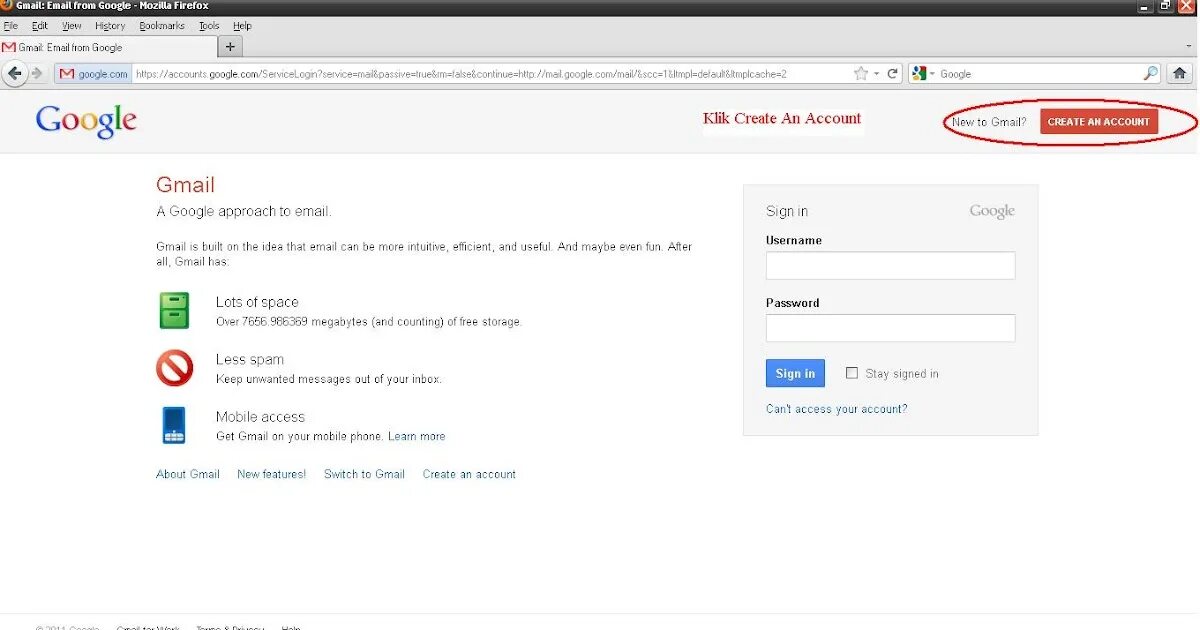The width and height of the screenshot is (1200, 630).
Task: Click the magnifier search icon in search bar
Action: click(x=1150, y=73)
